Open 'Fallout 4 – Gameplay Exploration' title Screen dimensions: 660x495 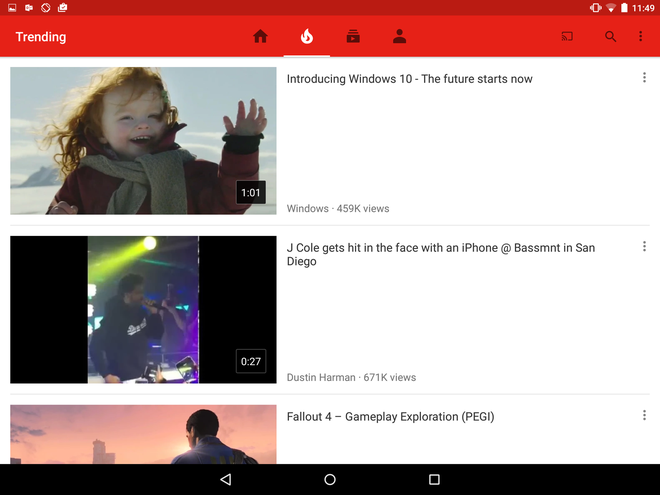tap(390, 417)
